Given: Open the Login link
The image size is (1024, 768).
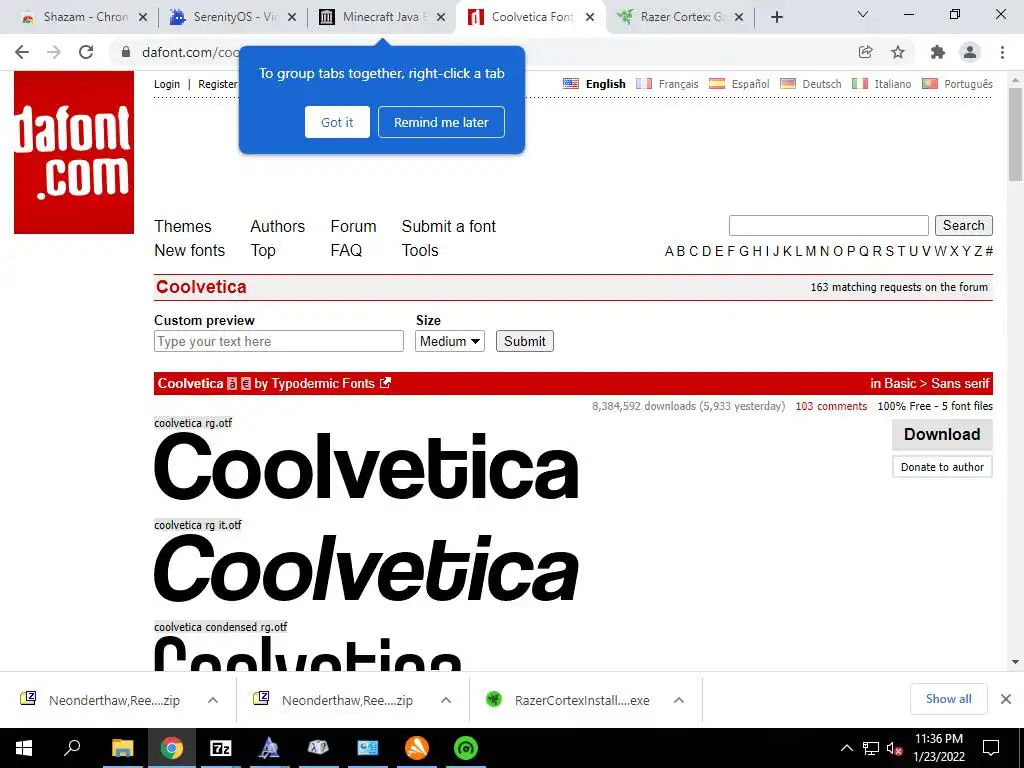Looking at the screenshot, I should [x=167, y=84].
